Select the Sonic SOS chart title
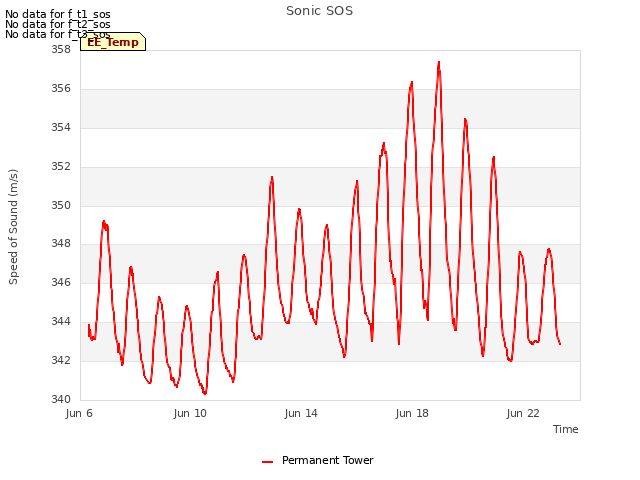 point(319,11)
